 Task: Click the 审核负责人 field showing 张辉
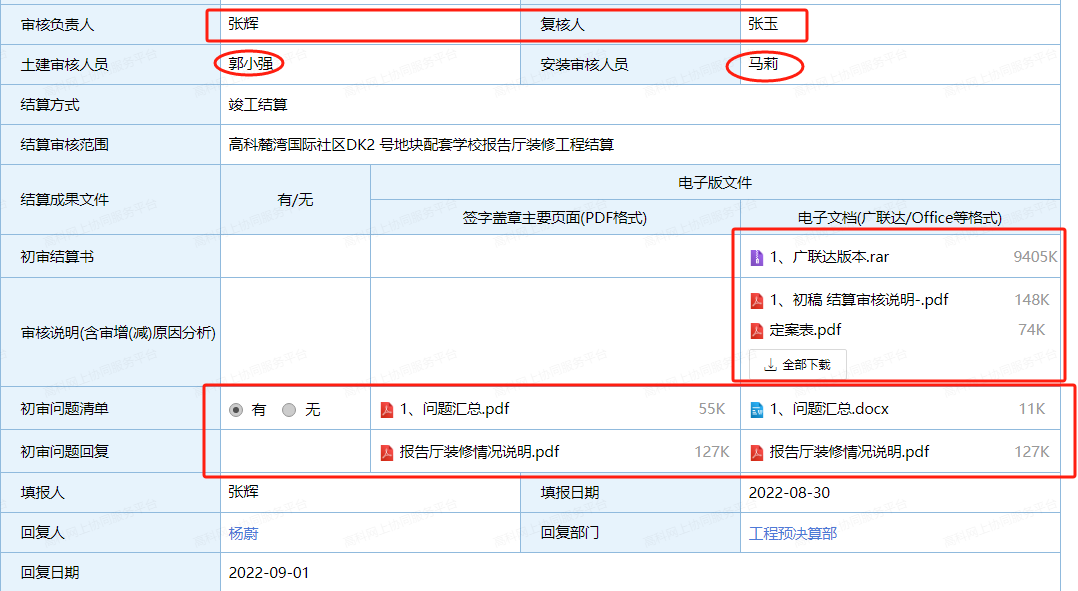243,24
